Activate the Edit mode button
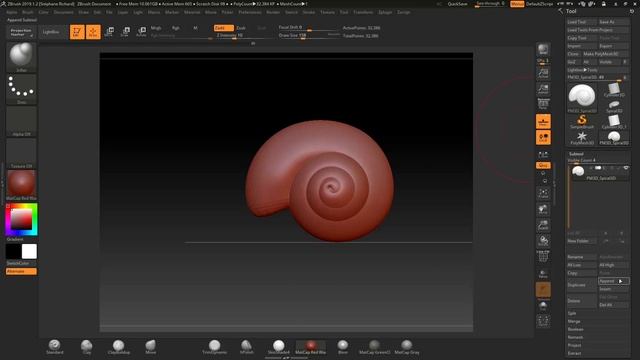Screen dimensions: 640x360 pyautogui.click(x=77, y=32)
